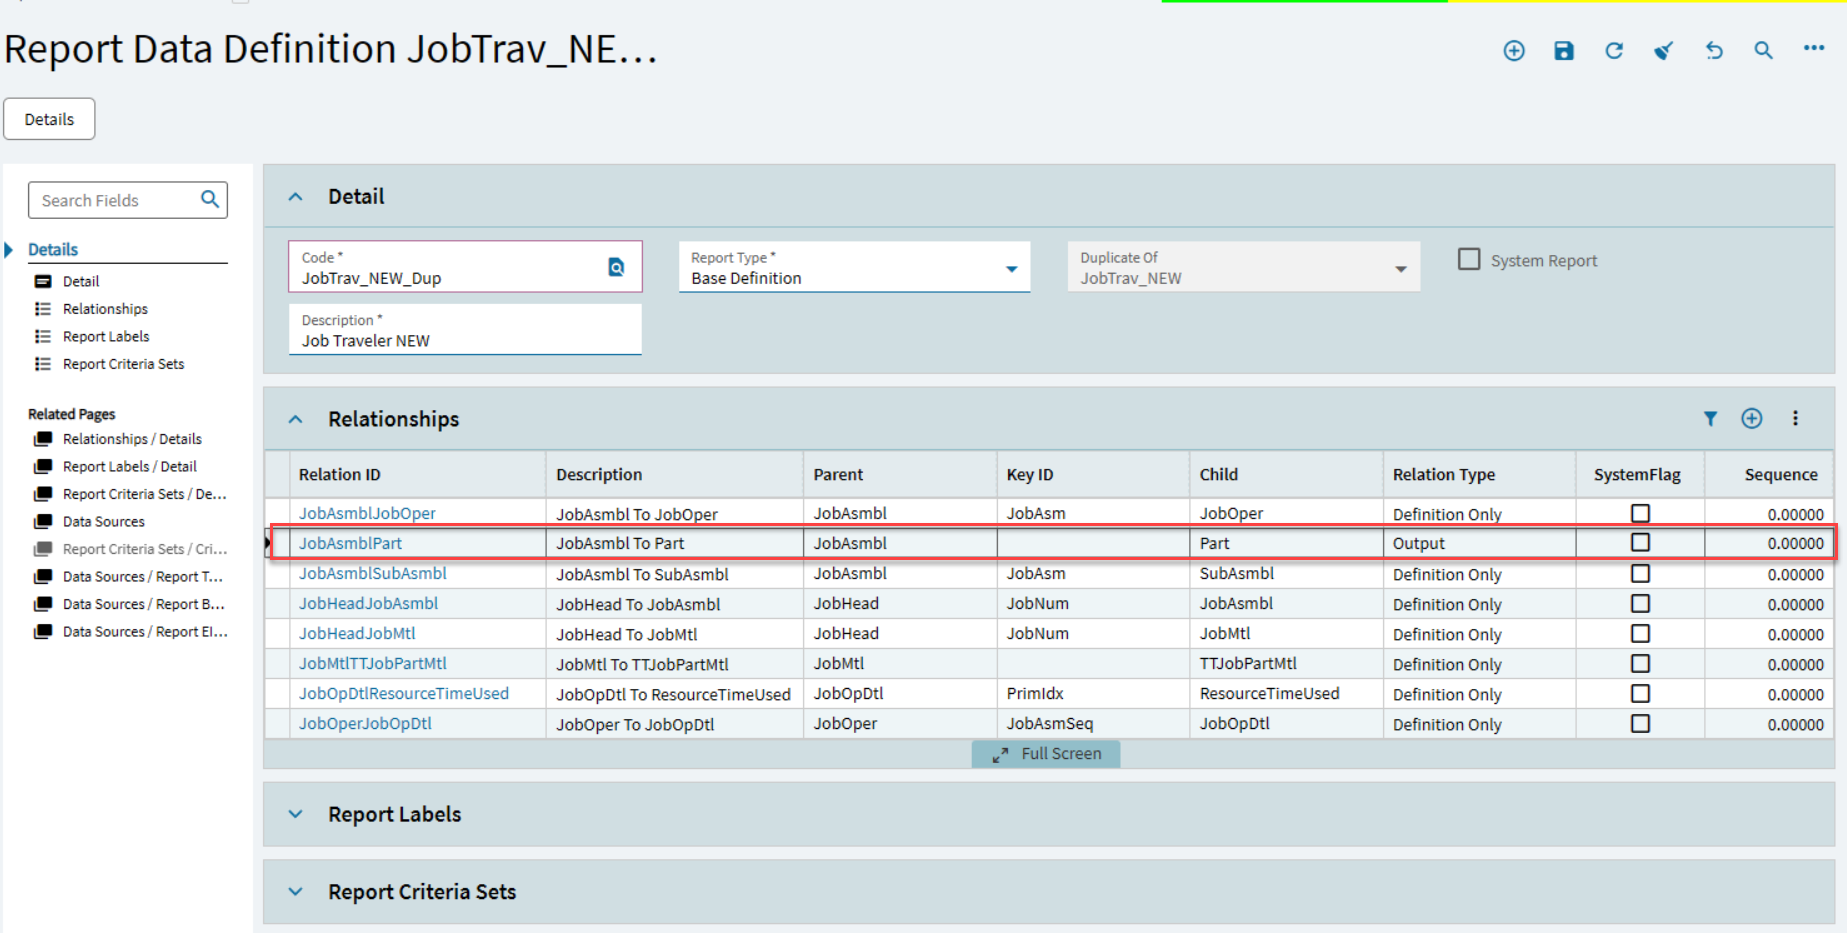Viewport: 1847px width, 933px height.
Task: Click the Code field containing JobTrav_NEW_Dup
Action: 465,267
